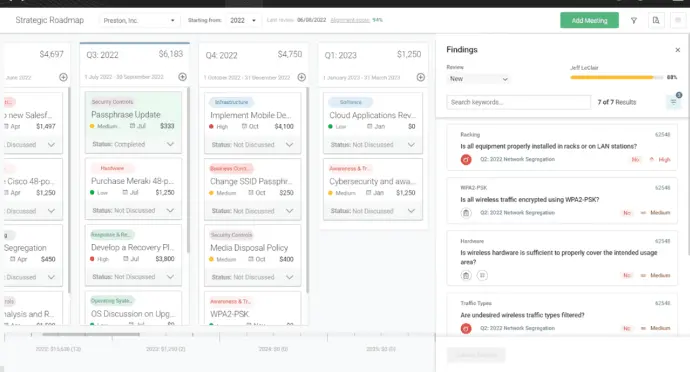Click the grayed menu icon in header
The height and width of the screenshot is (372, 690).
(678, 20)
